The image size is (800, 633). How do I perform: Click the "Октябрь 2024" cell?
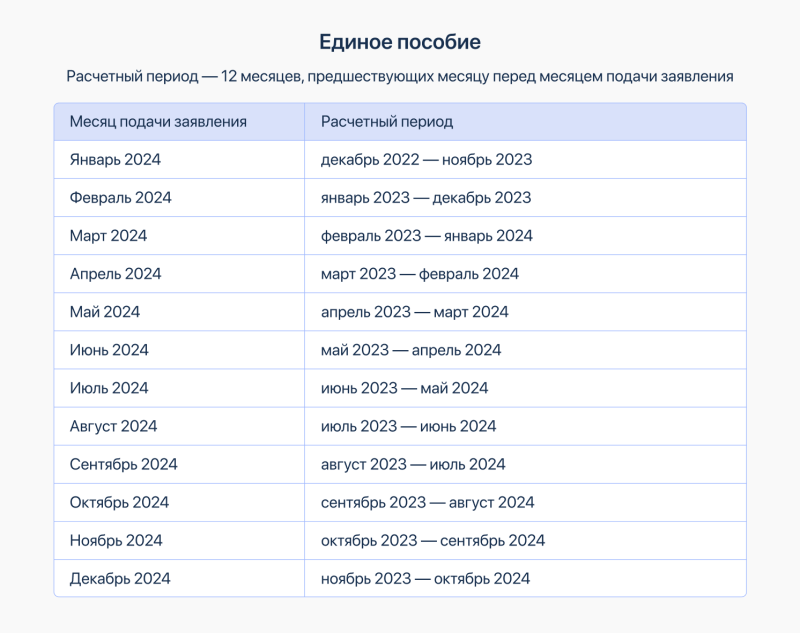pos(119,502)
